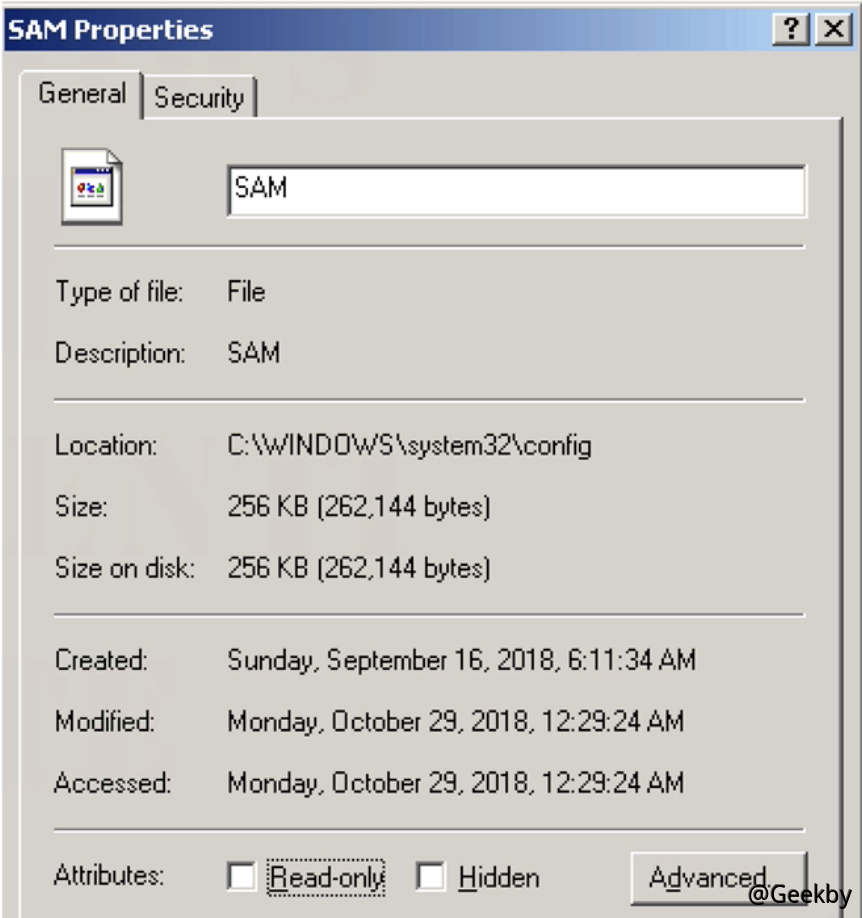Switch to the Security tab
862x918 pixels.
click(x=199, y=98)
